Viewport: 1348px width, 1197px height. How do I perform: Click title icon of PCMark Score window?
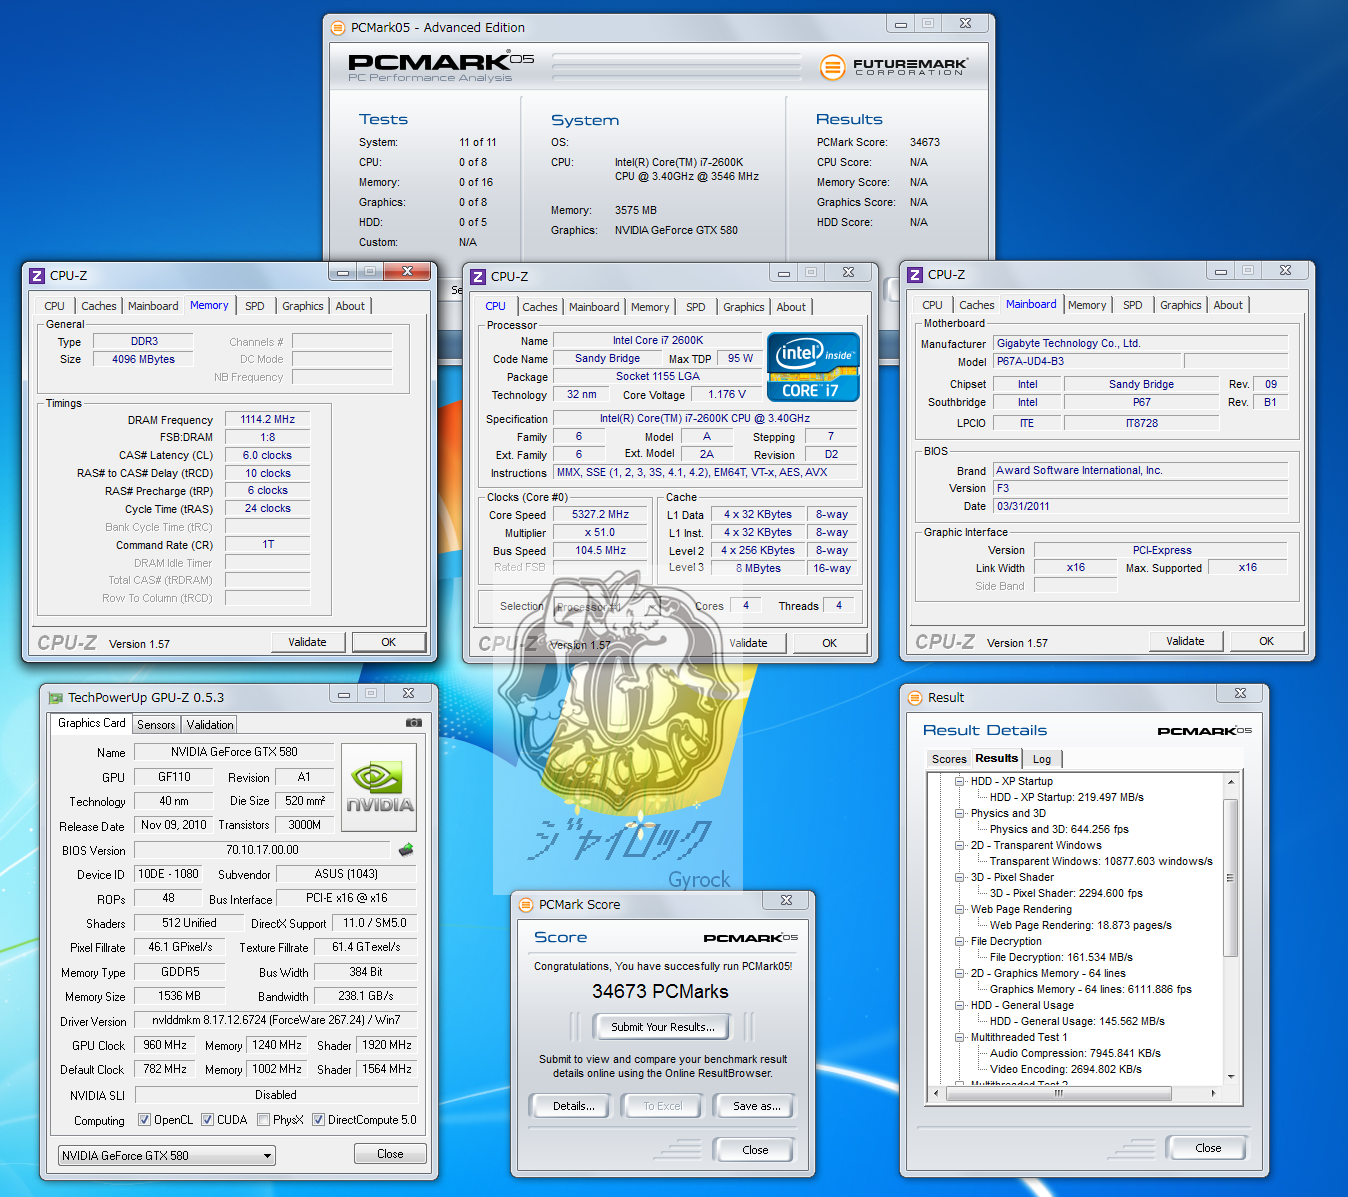526,905
